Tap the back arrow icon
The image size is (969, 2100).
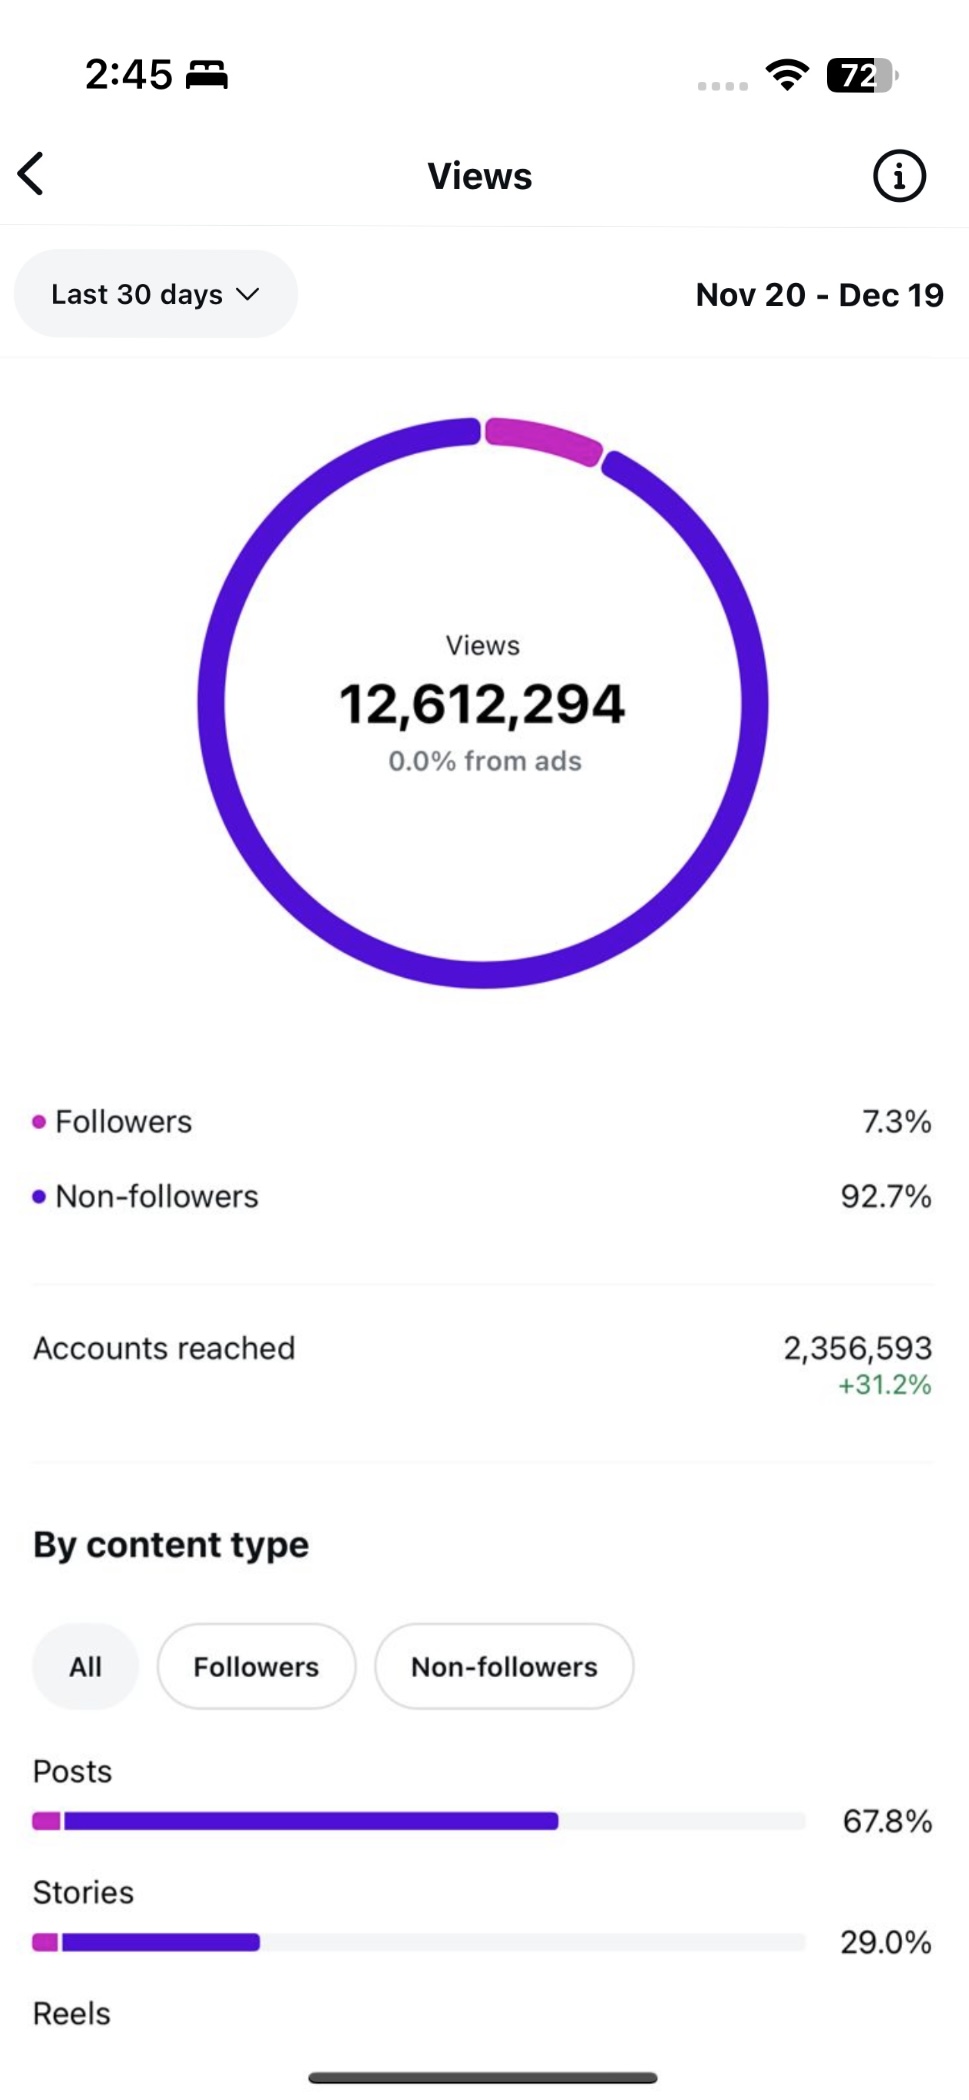(32, 174)
